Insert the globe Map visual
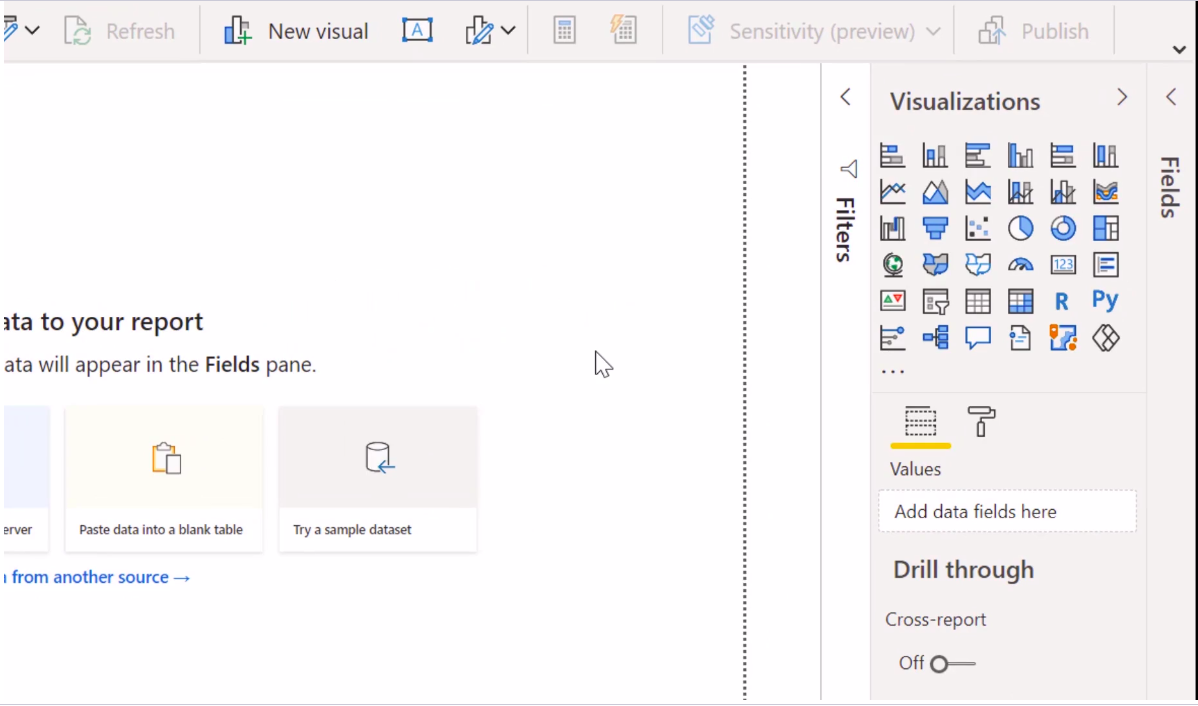The image size is (1198, 706). coord(892,264)
